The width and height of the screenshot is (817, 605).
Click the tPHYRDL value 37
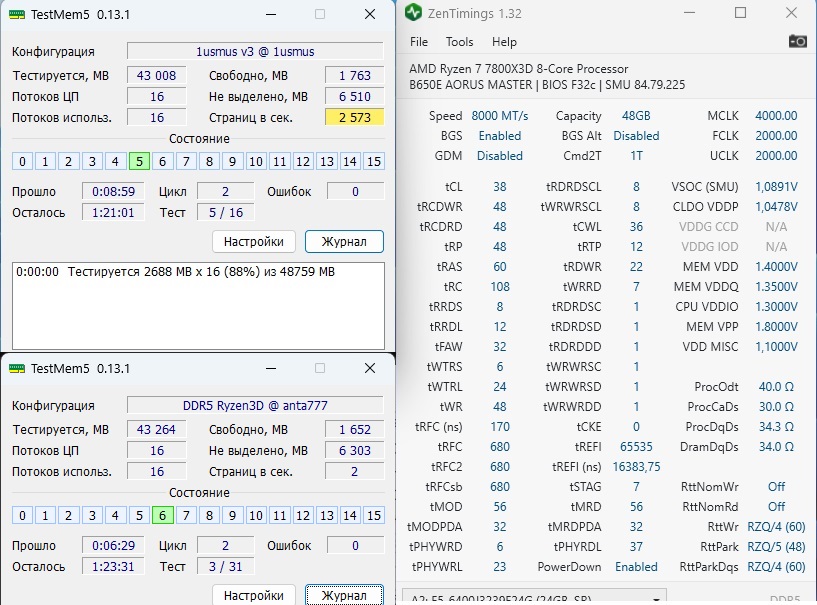pos(636,547)
